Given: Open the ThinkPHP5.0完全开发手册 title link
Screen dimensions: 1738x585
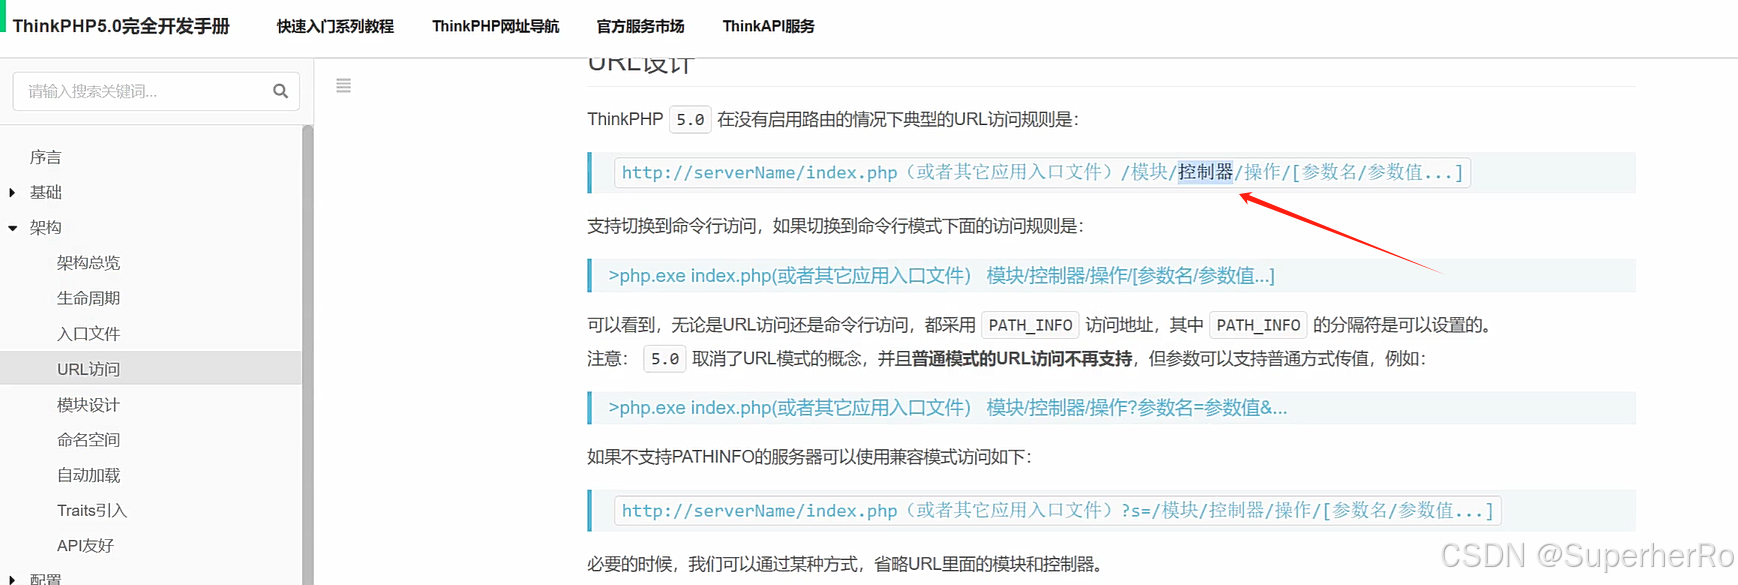Looking at the screenshot, I should [x=121, y=26].
